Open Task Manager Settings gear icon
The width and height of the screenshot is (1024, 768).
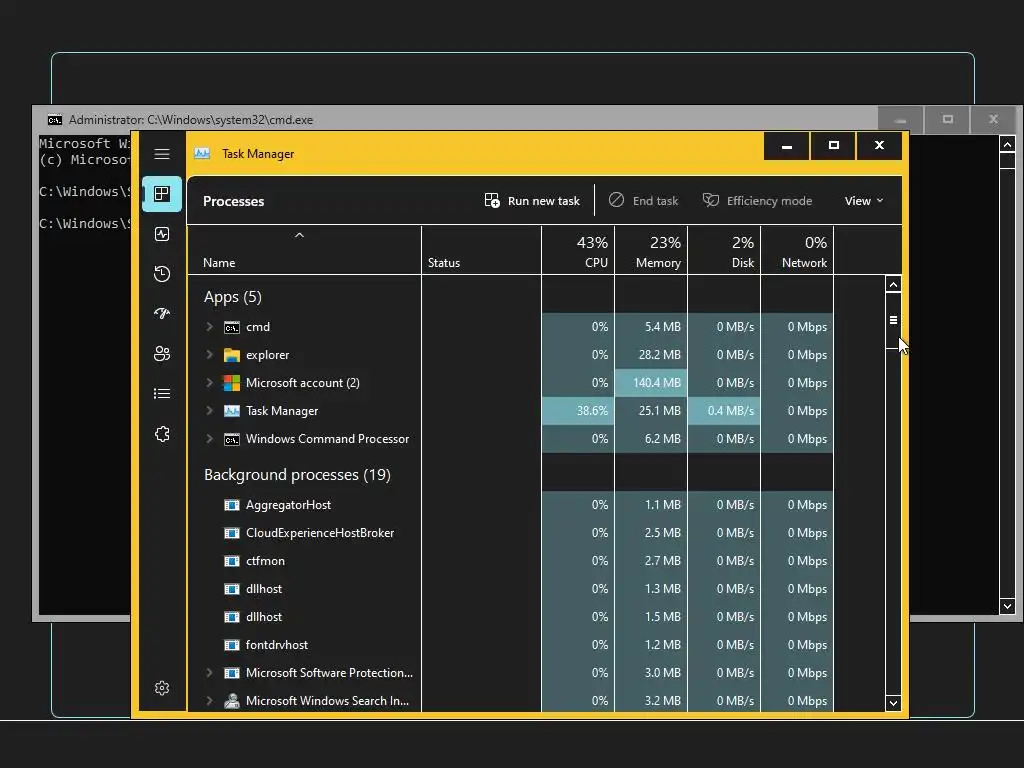[x=162, y=688]
